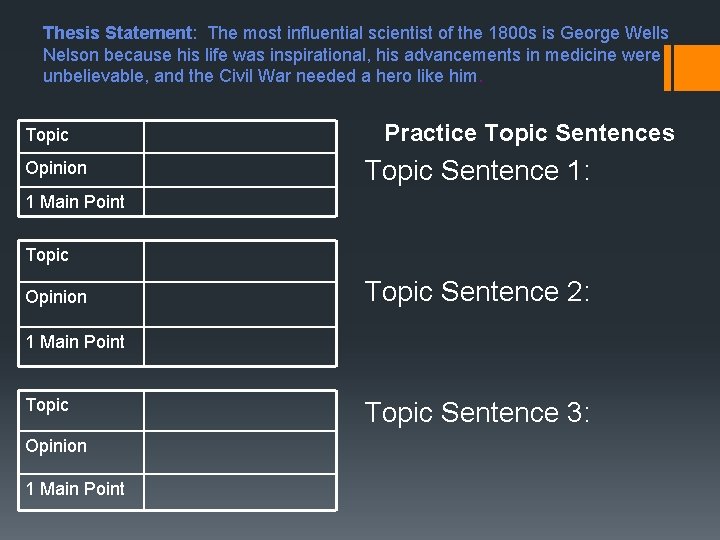Image resolution: width=720 pixels, height=540 pixels.
Task: Click empty Topic cell in second table
Action: coord(240,261)
